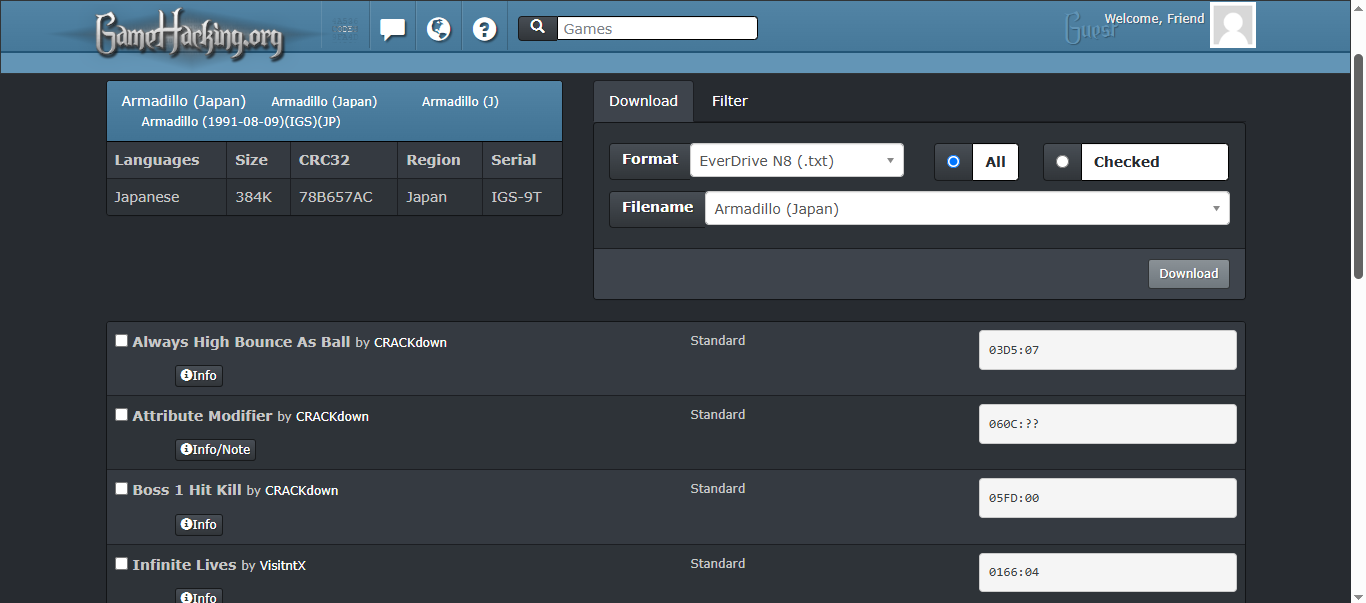1366x603 pixels.
Task: Switch to the Filter tab
Action: pyautogui.click(x=730, y=101)
